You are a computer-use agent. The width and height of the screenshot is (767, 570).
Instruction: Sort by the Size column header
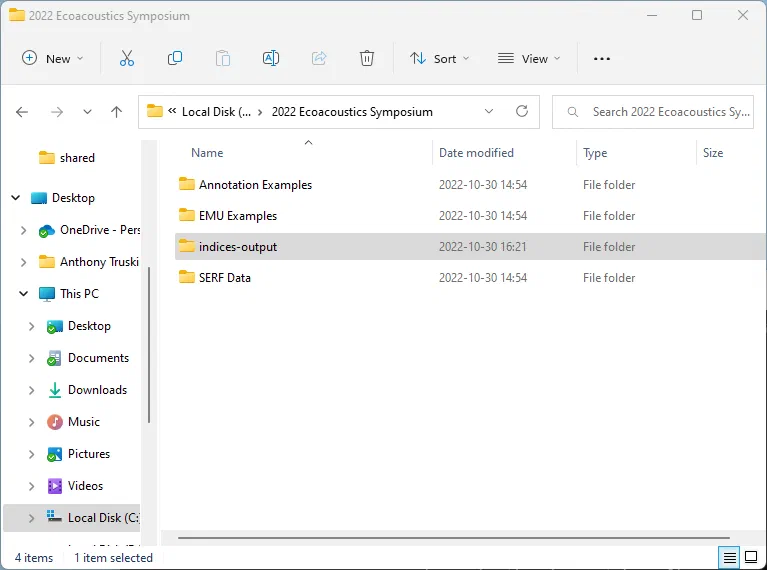click(713, 153)
